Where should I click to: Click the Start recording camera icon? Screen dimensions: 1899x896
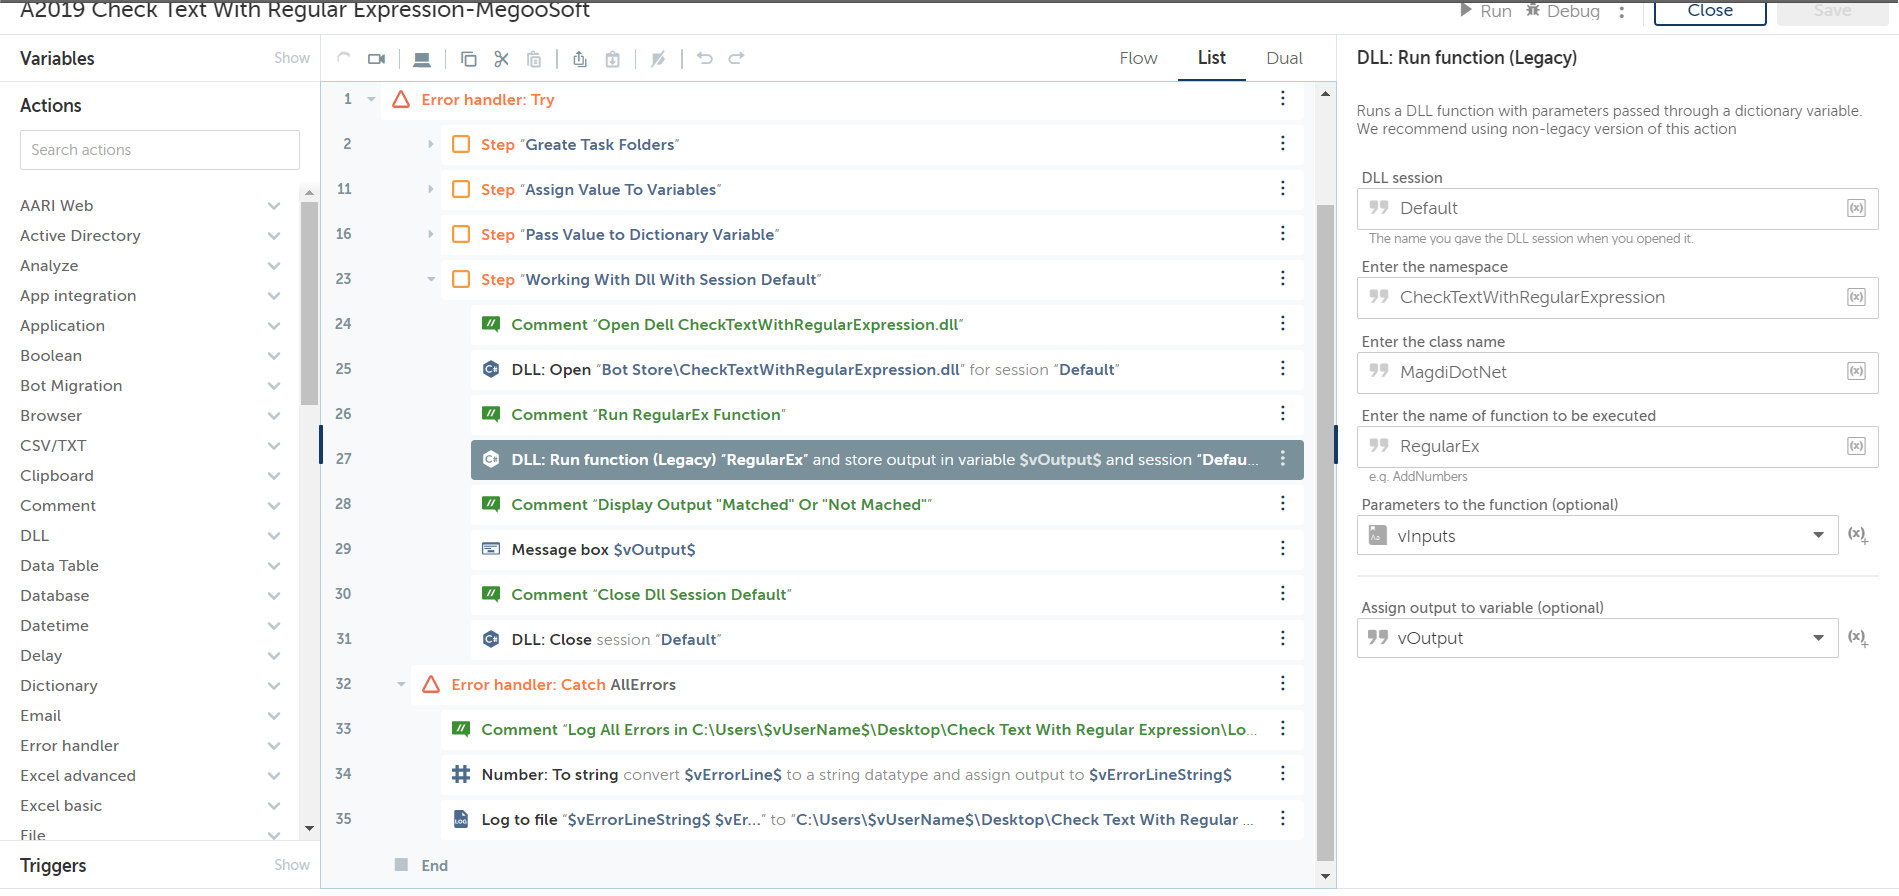click(376, 59)
